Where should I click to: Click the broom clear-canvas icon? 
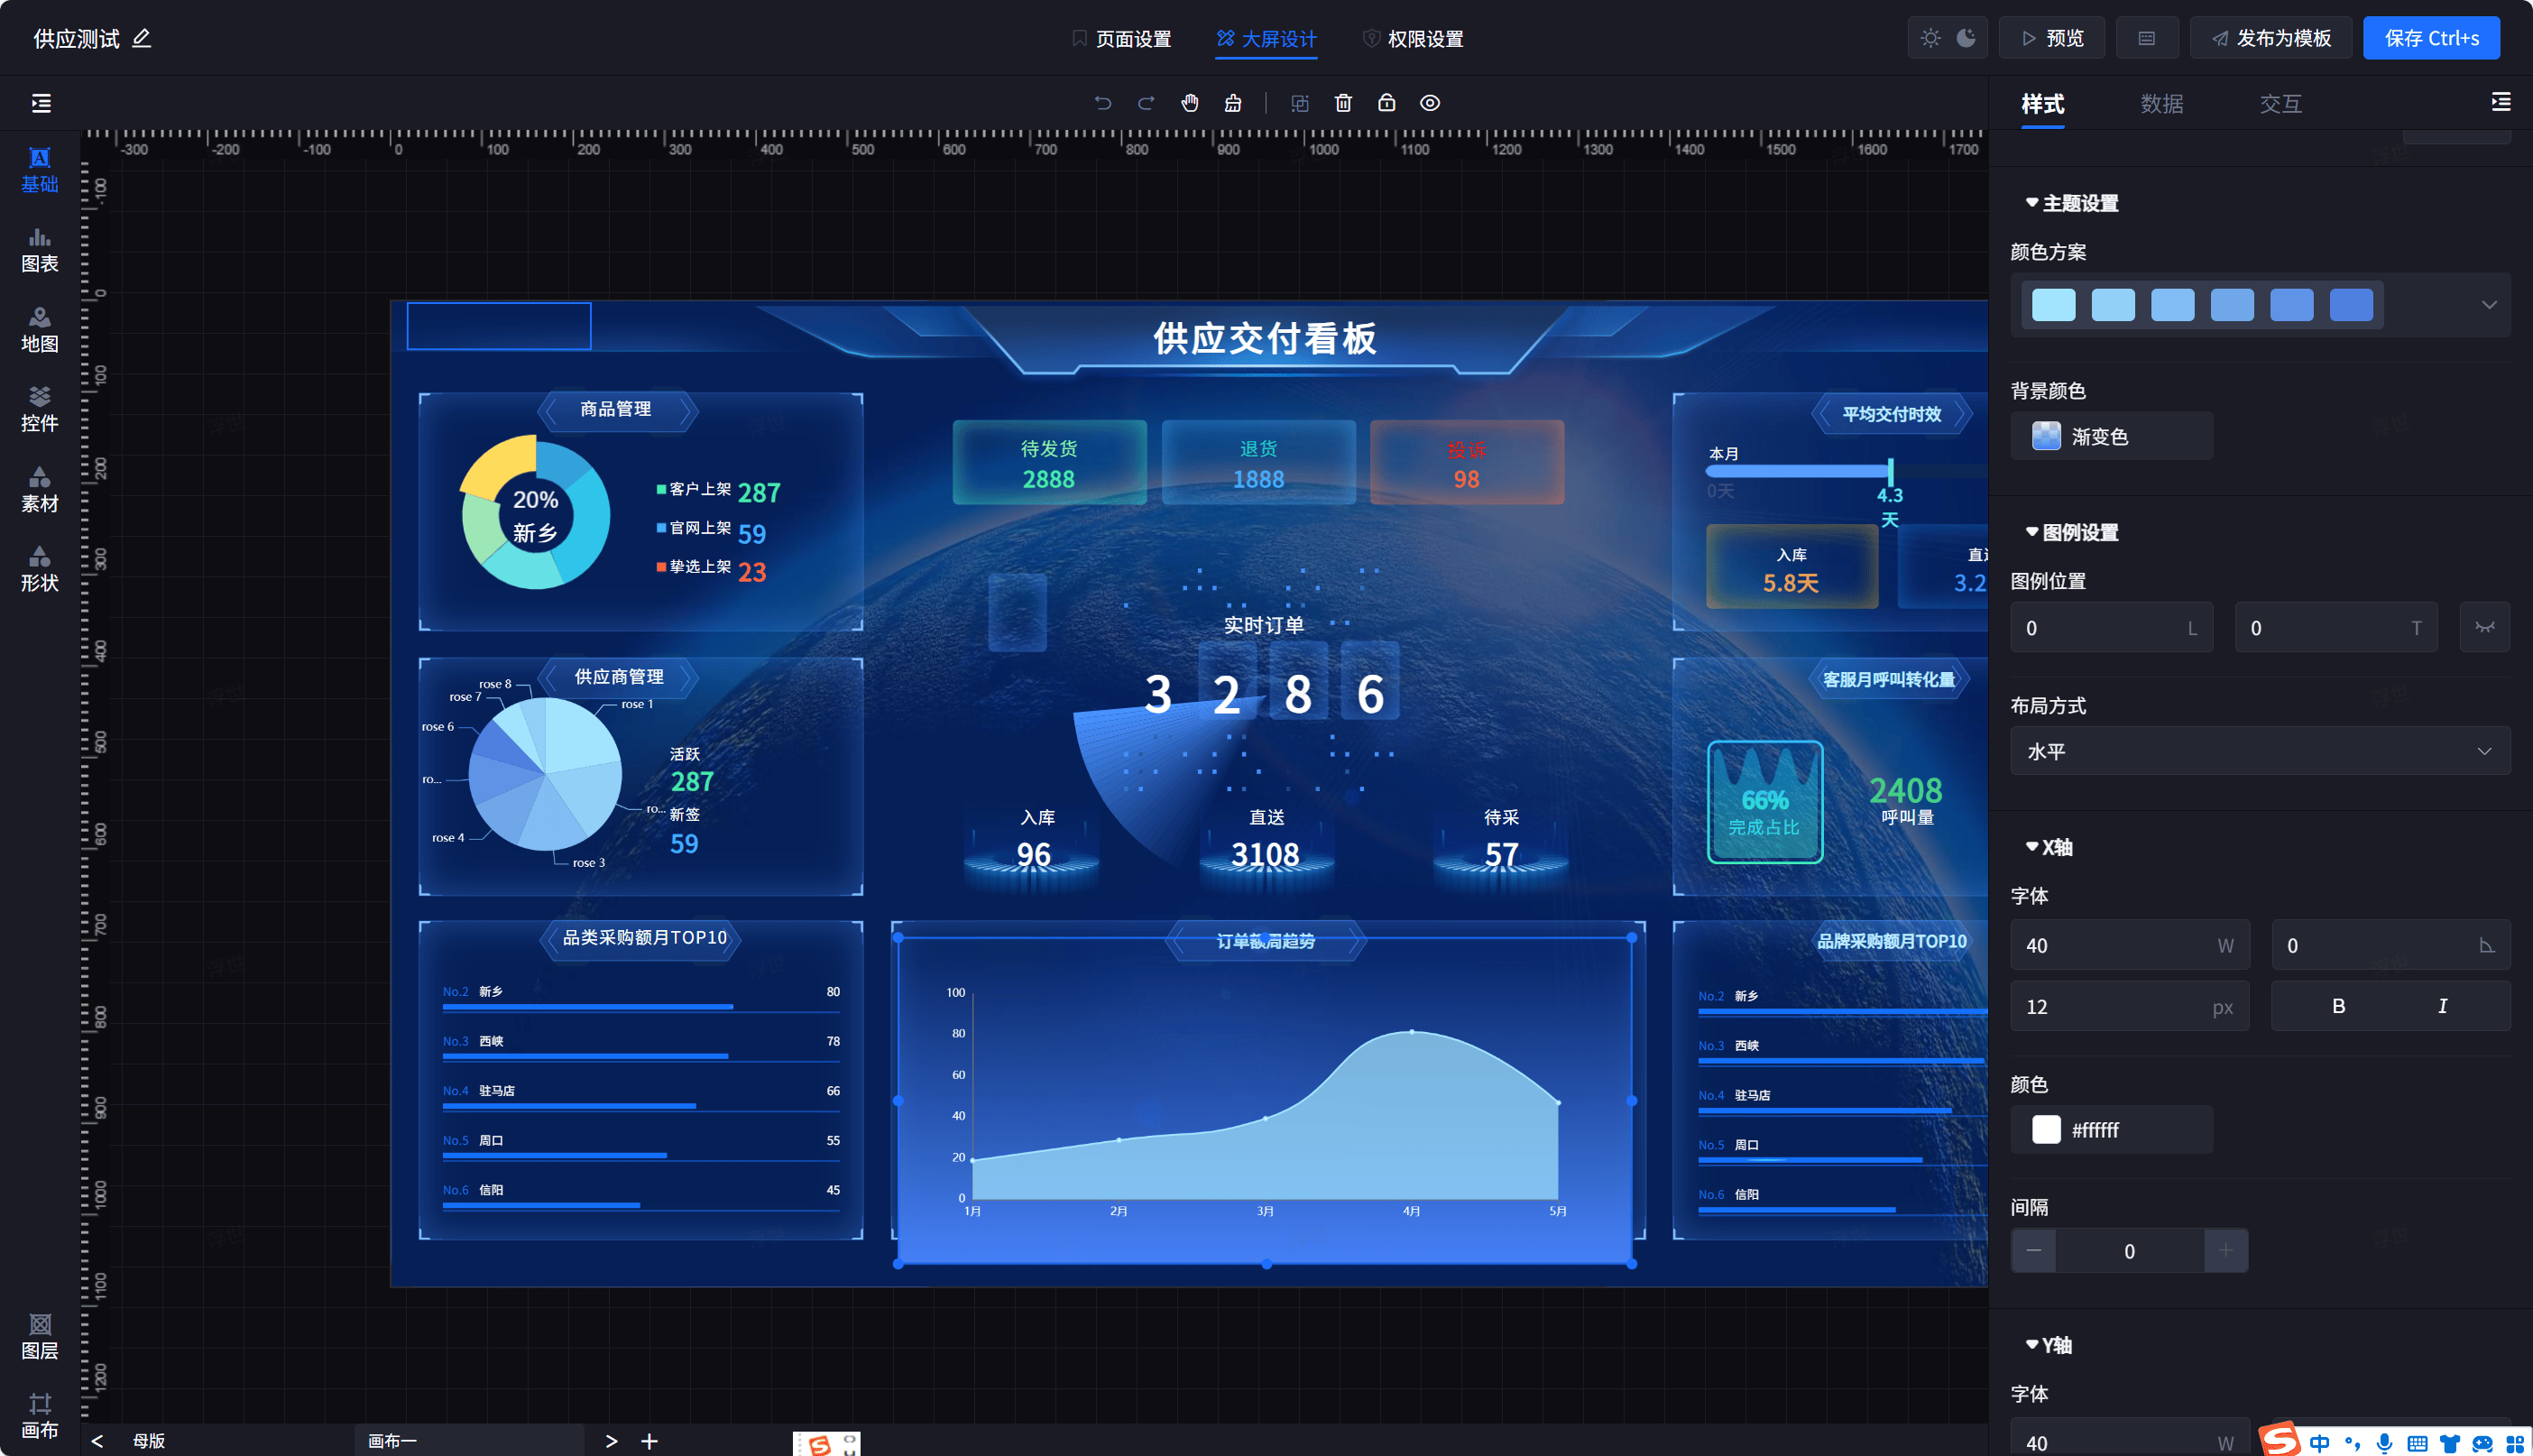[1233, 103]
